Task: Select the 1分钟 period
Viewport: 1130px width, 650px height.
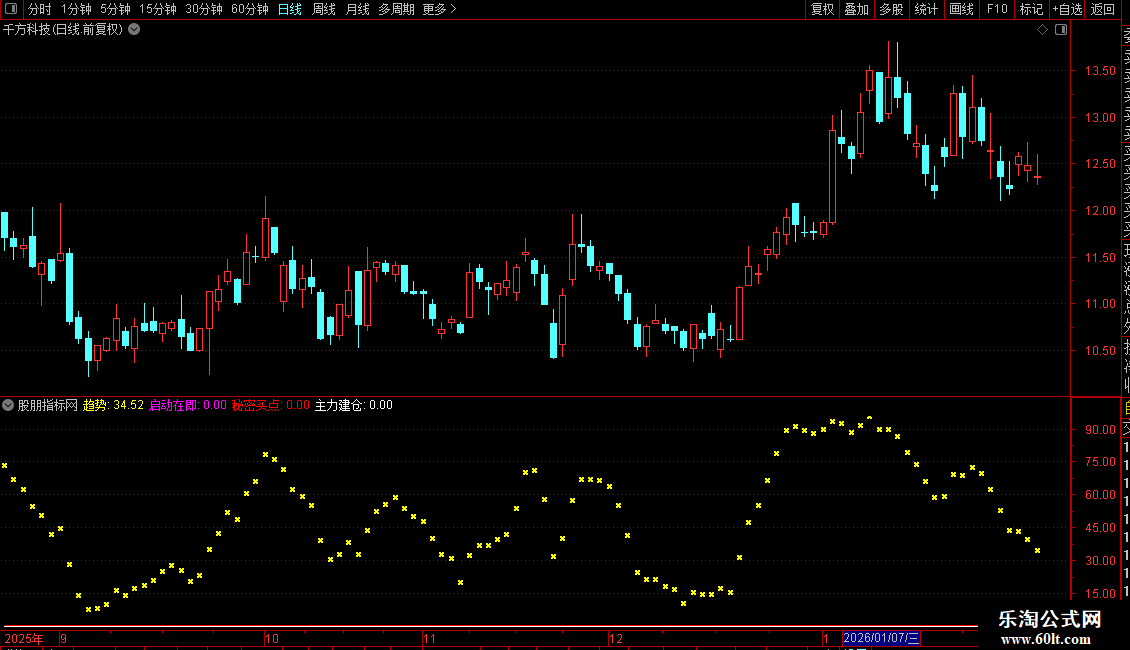Action: tap(76, 9)
